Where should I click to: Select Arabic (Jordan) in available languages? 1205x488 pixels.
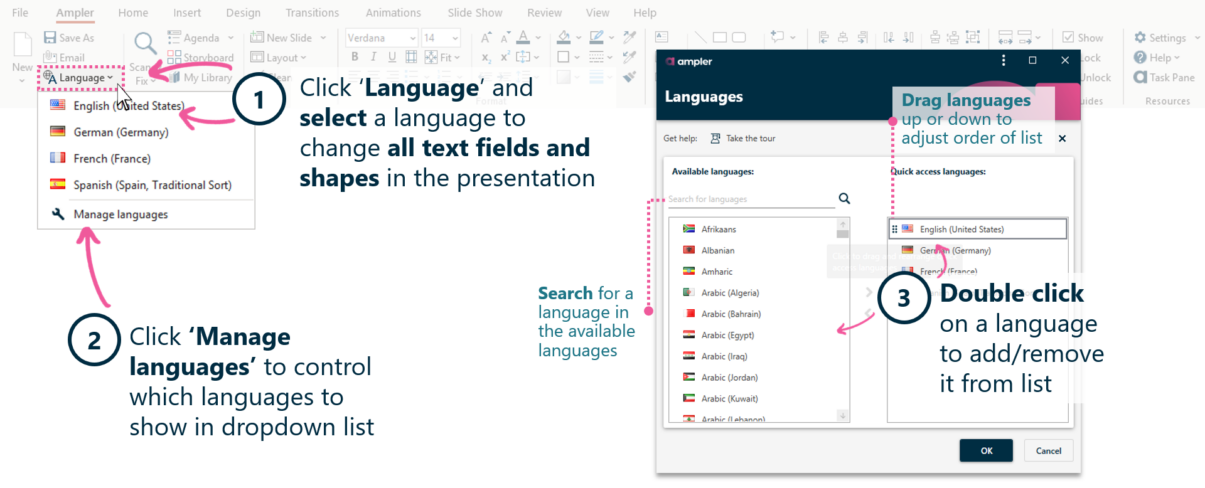click(752, 377)
